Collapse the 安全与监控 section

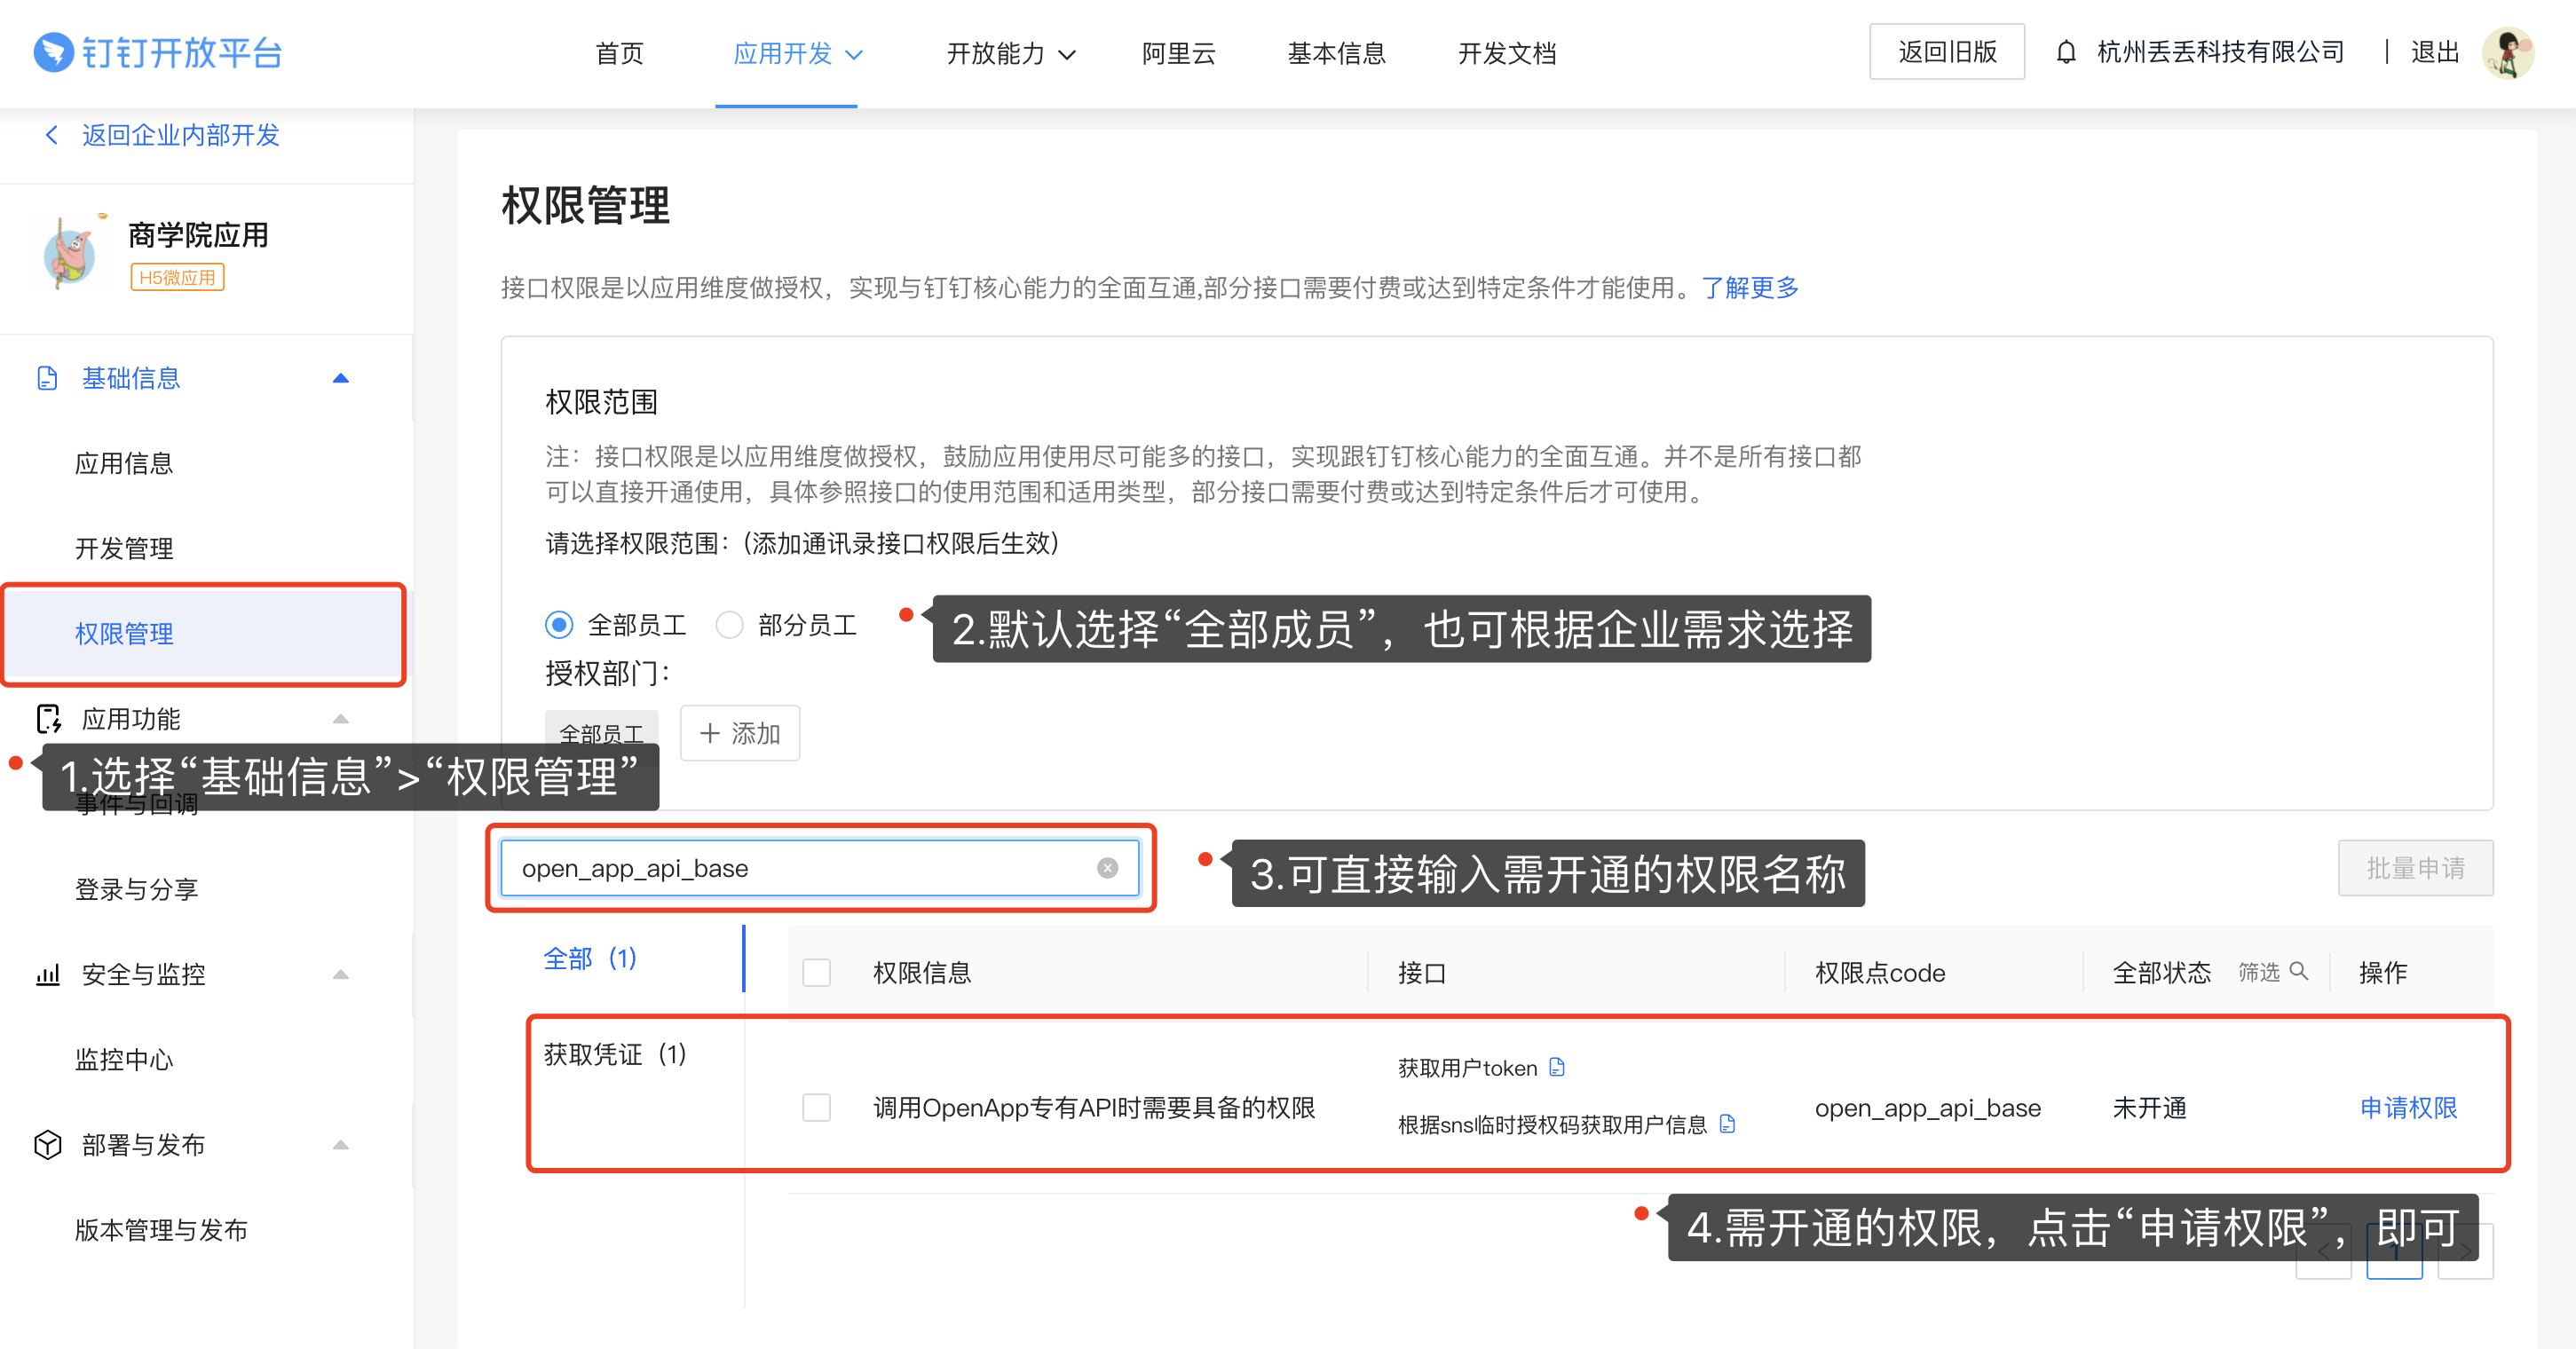340,974
